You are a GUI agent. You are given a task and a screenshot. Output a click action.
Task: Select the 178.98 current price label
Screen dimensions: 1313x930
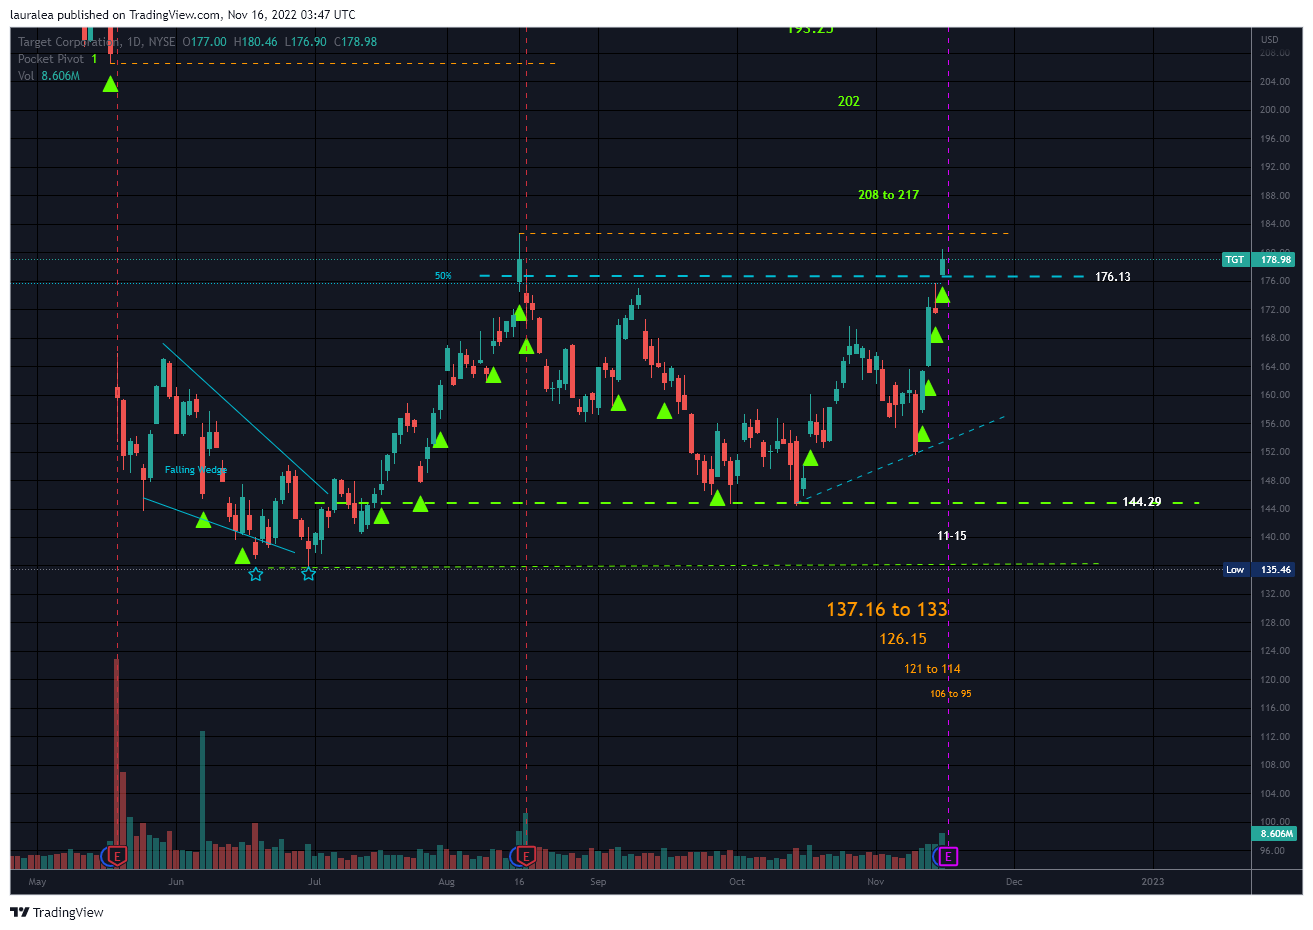[x=1275, y=260]
